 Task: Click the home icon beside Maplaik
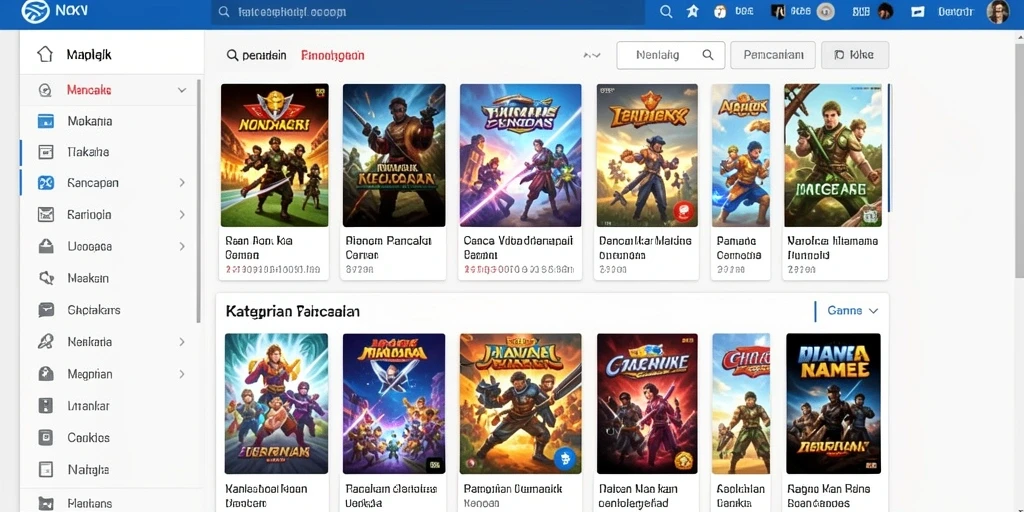(x=45, y=54)
